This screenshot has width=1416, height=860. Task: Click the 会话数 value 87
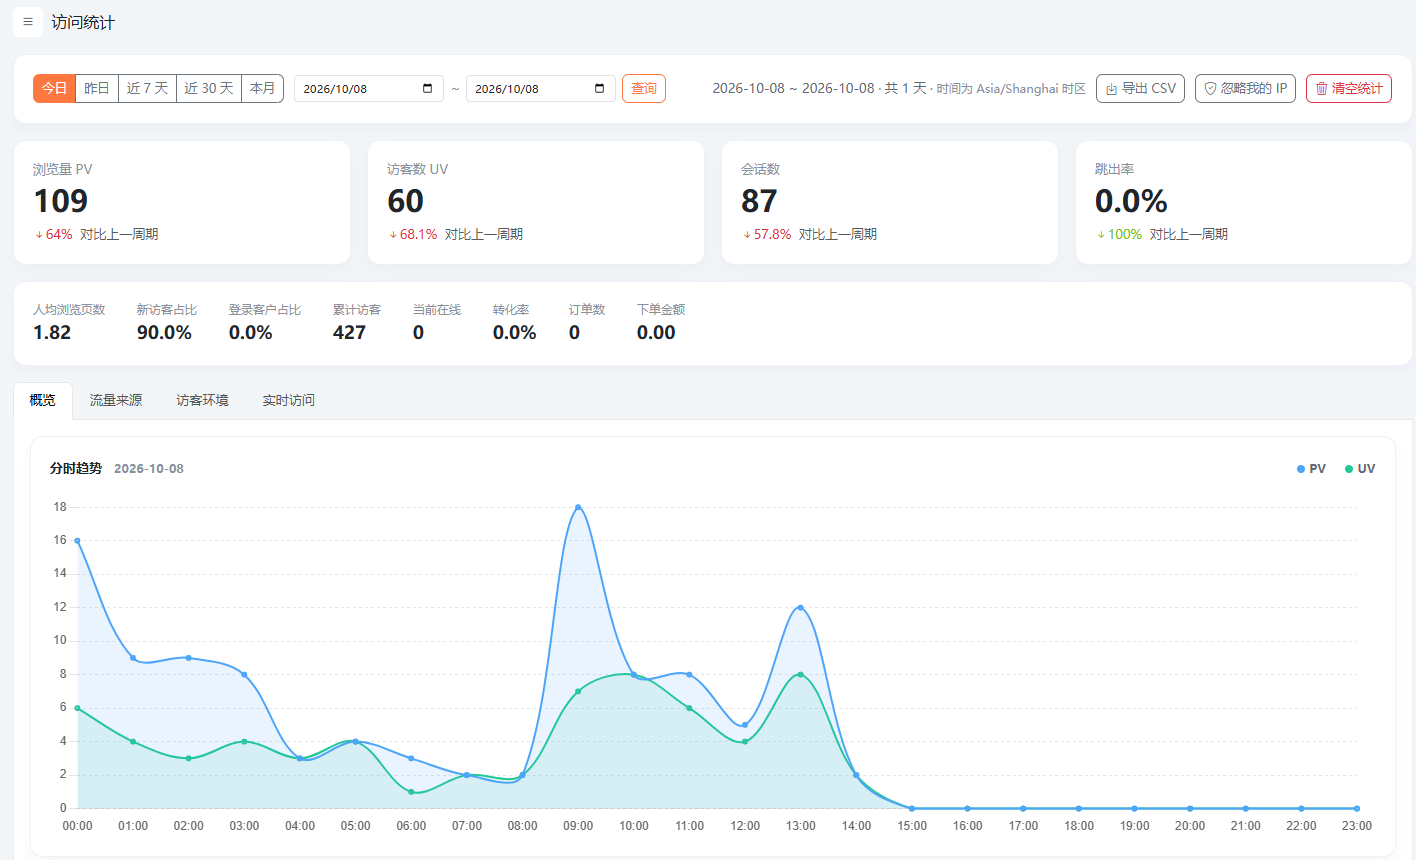759,201
